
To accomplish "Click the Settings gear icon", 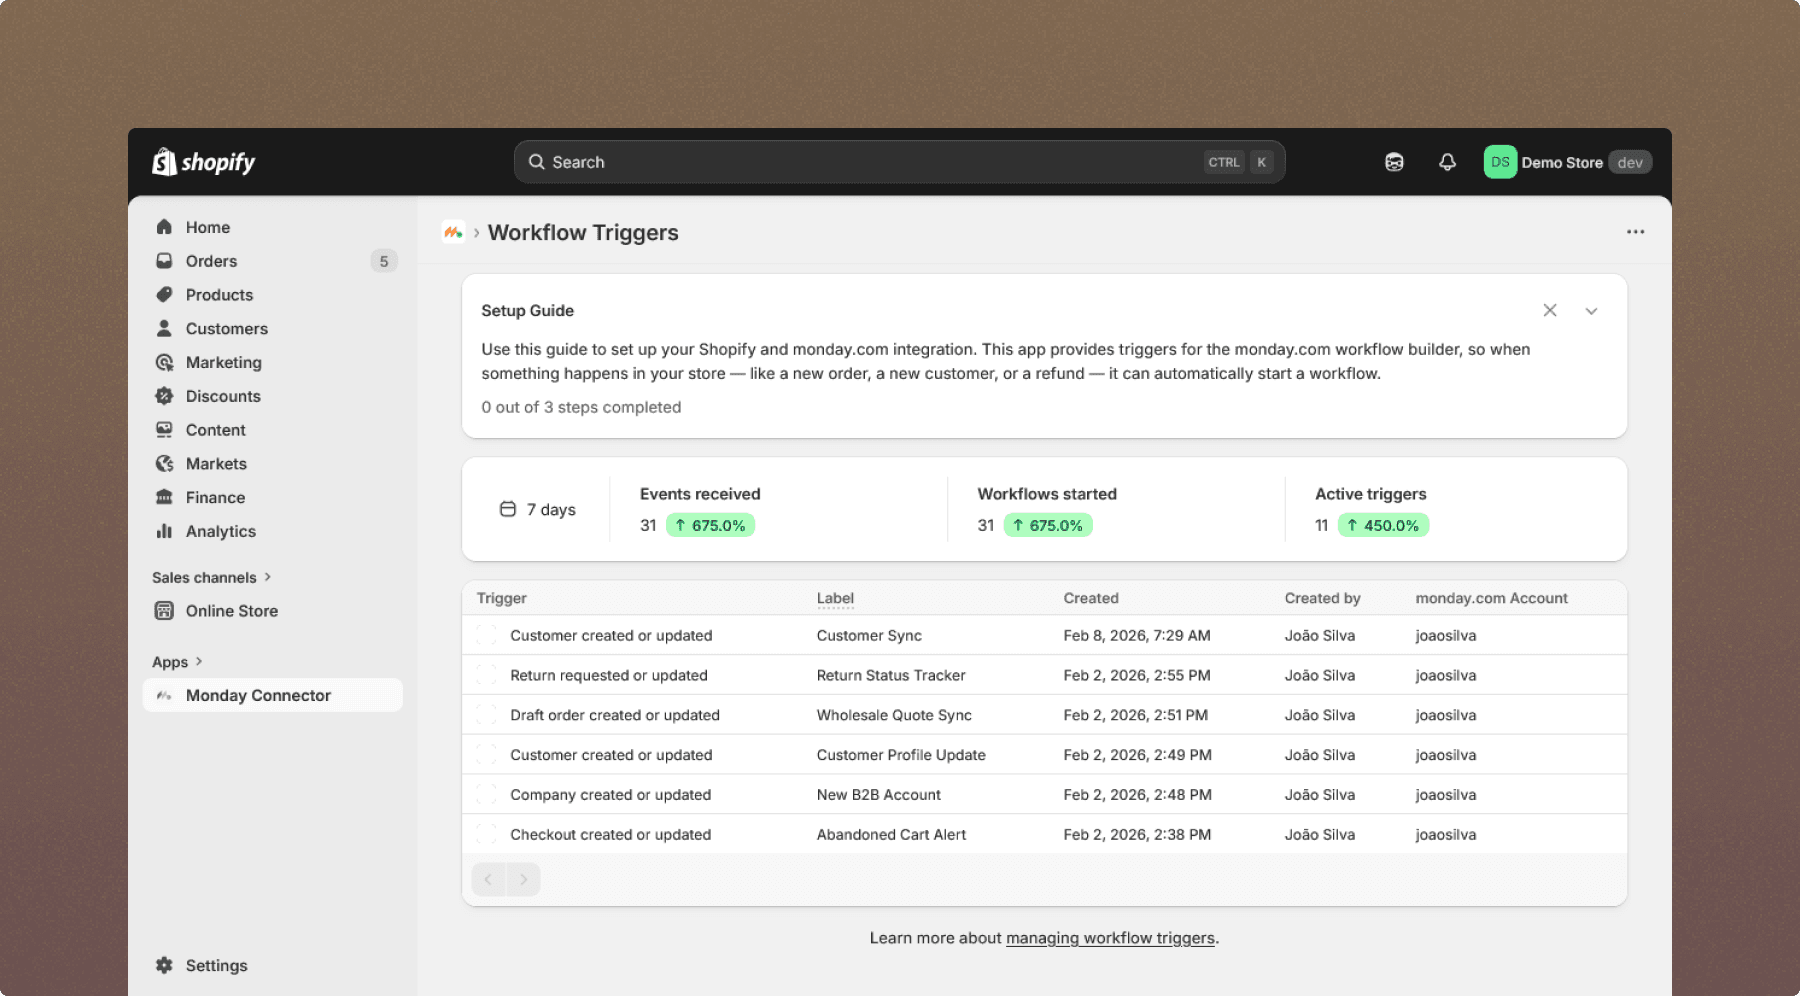I will [x=164, y=965].
